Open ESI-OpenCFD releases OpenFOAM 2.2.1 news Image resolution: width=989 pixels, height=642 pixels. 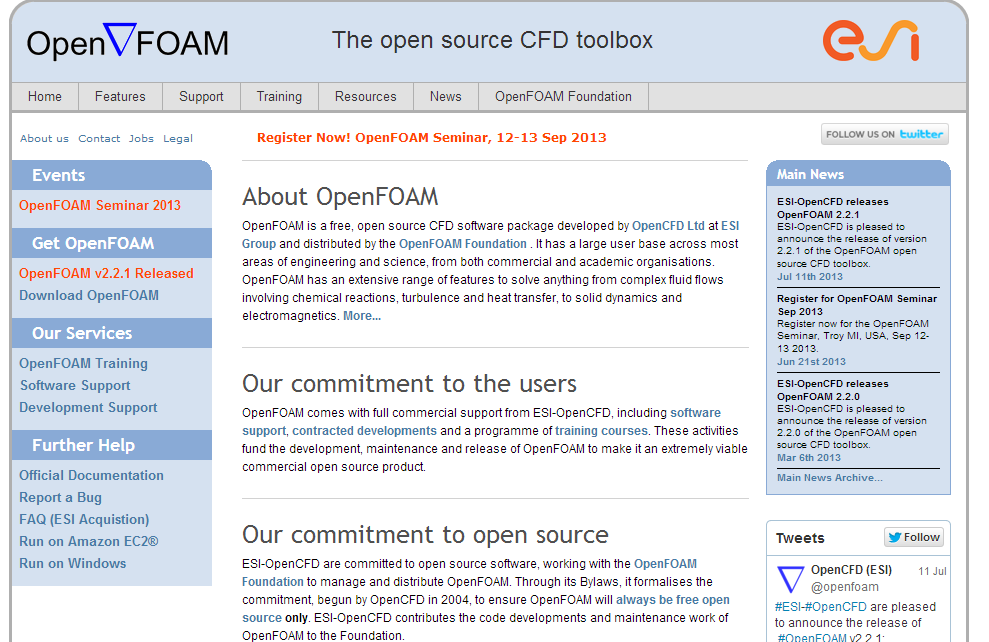[833, 208]
